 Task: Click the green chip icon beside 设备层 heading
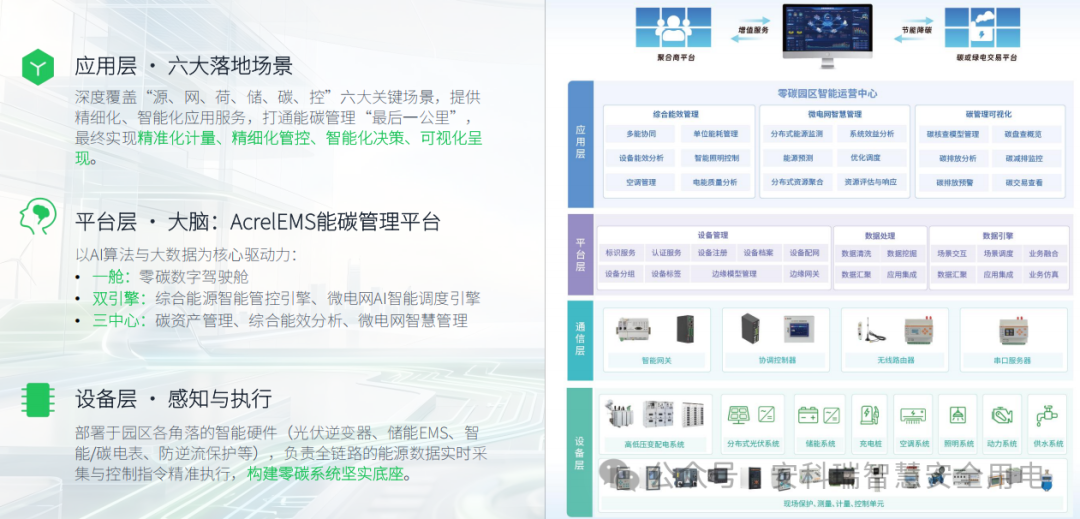tap(37, 400)
